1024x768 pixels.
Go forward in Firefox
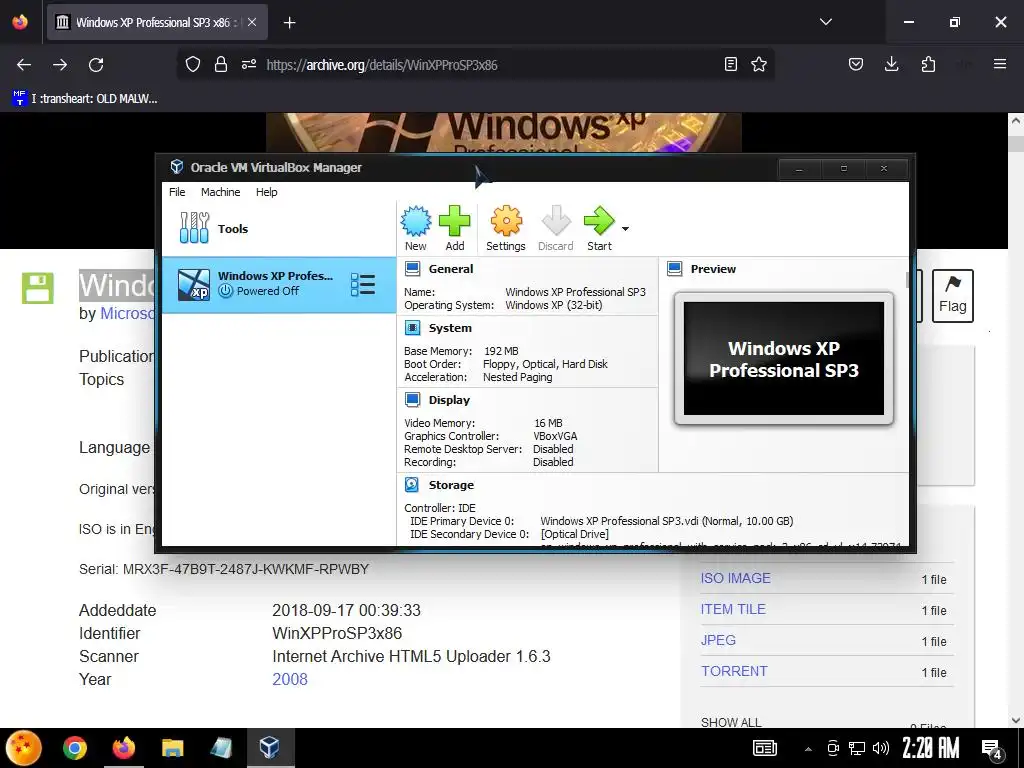[x=59, y=65]
